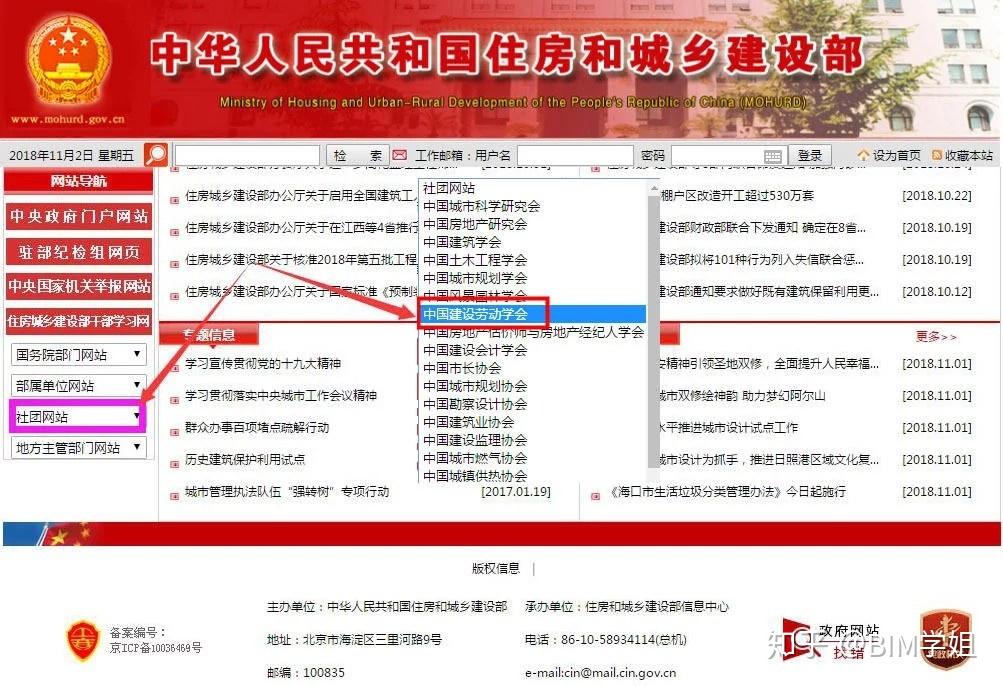
Task: Click the date text 2018年11月2日 星期五
Action: 72,156
